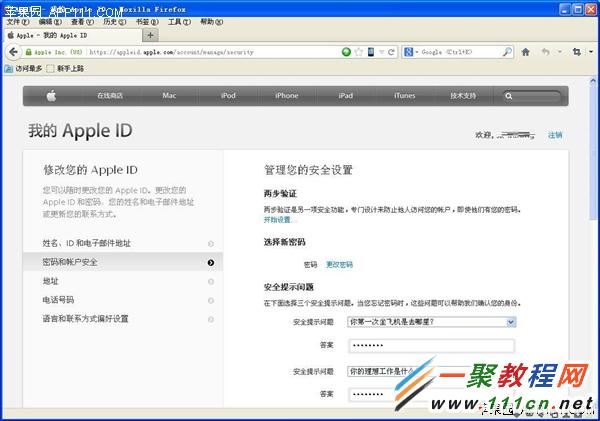The image size is (600, 421).
Task: Select 电话号码 sidebar item
Action: [123, 300]
